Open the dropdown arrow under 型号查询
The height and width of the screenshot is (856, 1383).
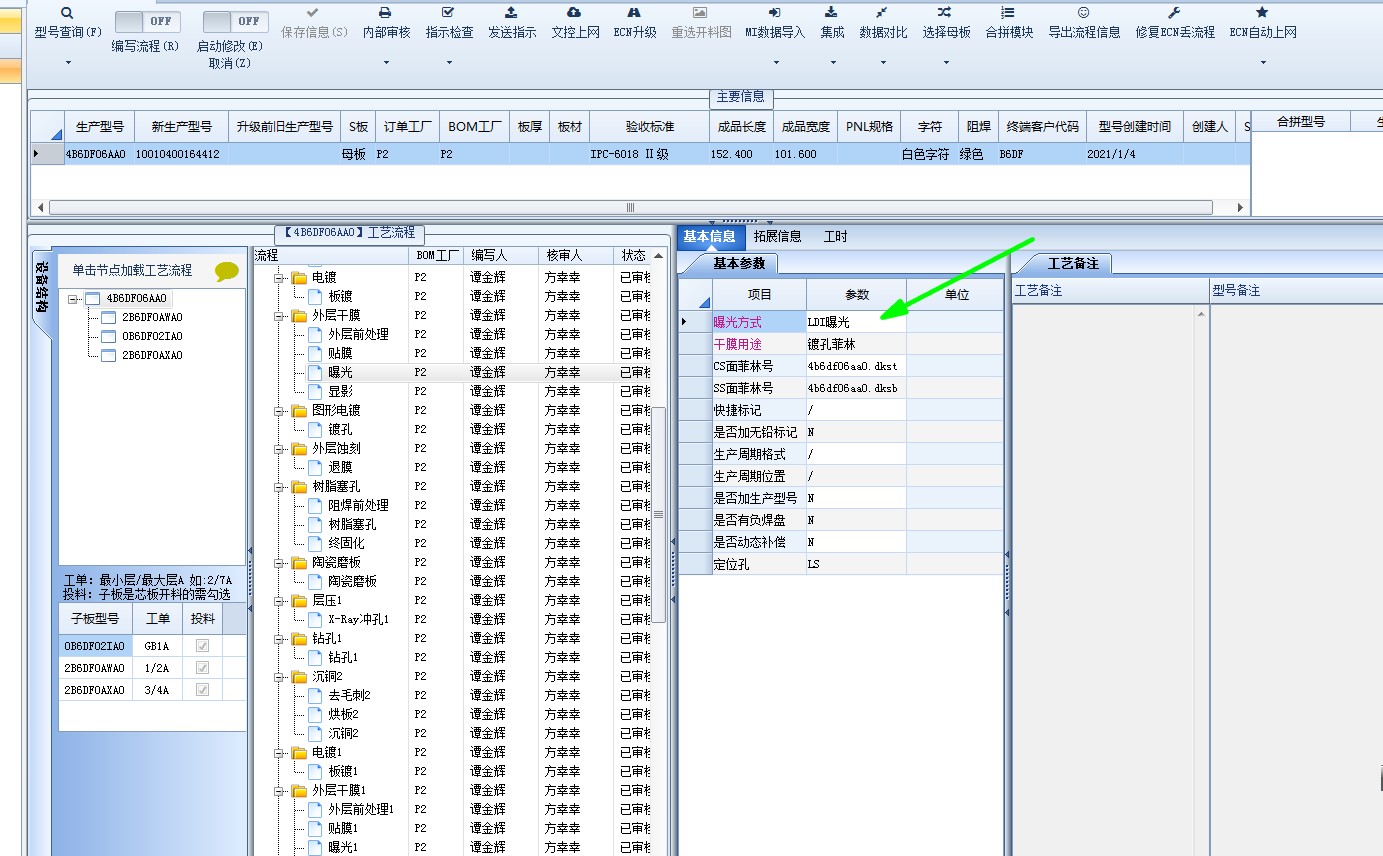(x=68, y=63)
